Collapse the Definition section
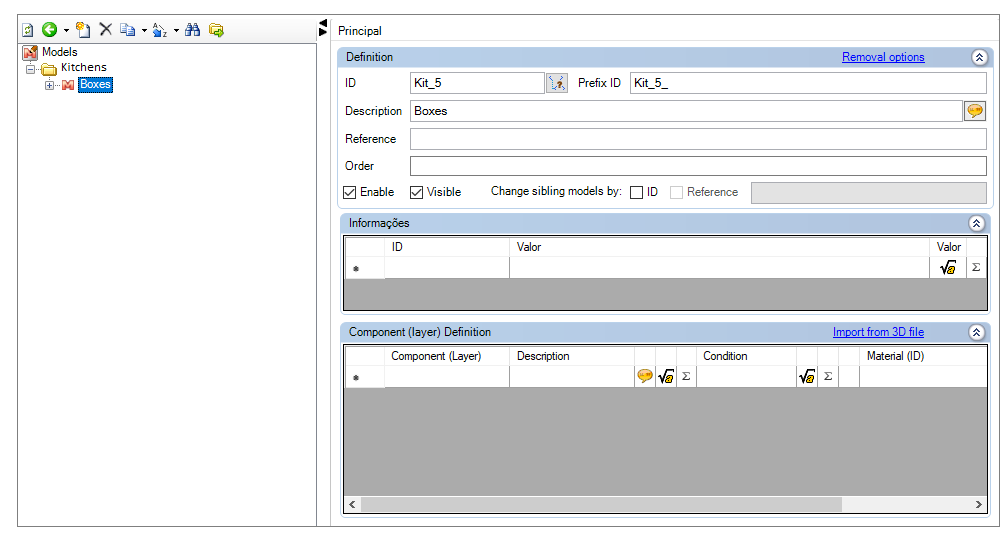 (x=979, y=57)
